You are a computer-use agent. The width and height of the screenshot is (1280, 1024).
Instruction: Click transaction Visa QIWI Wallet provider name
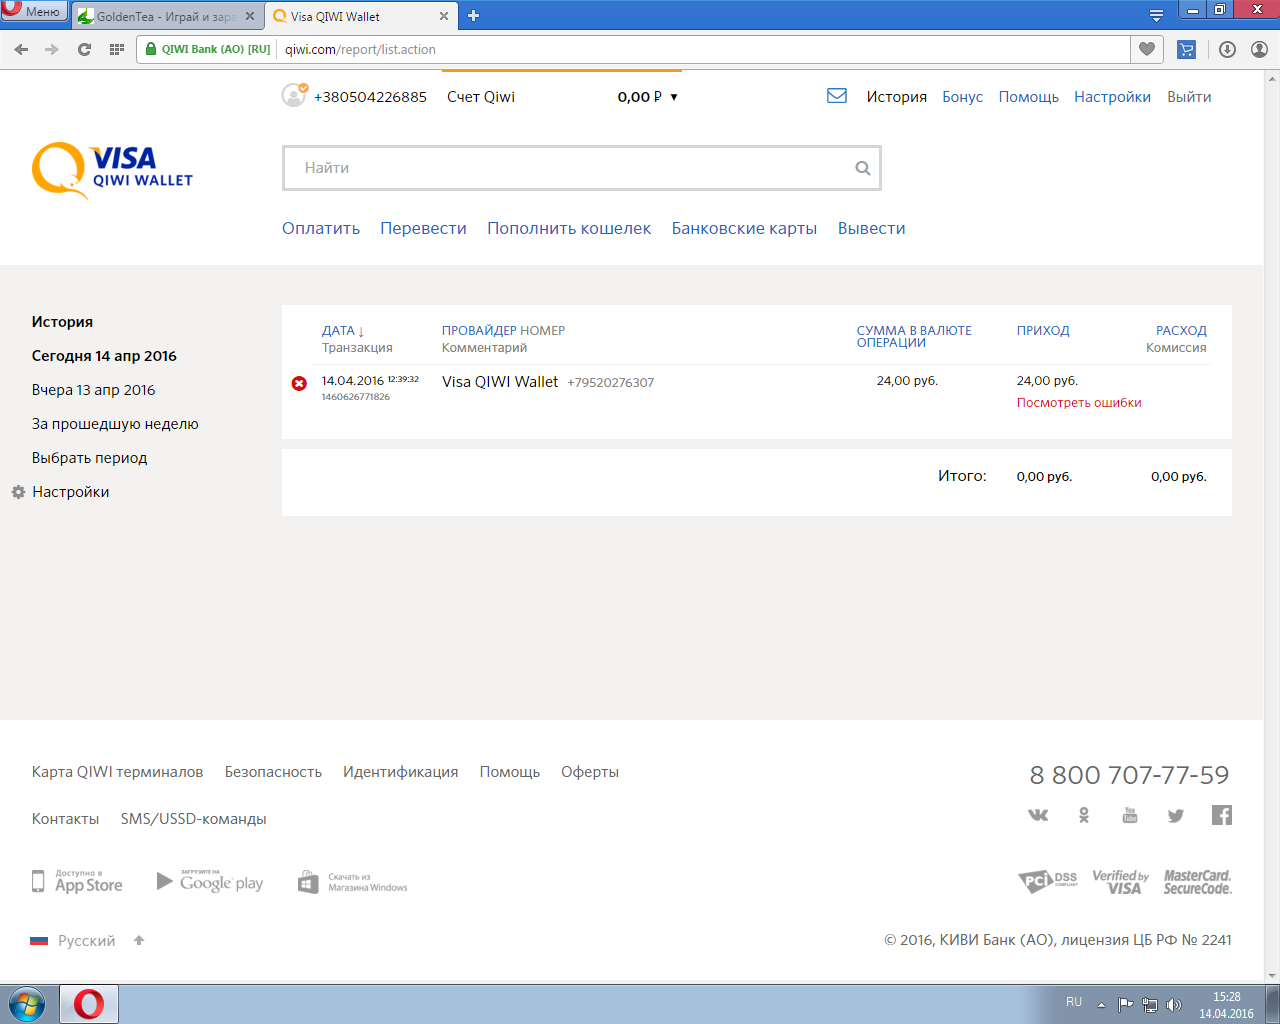(500, 382)
